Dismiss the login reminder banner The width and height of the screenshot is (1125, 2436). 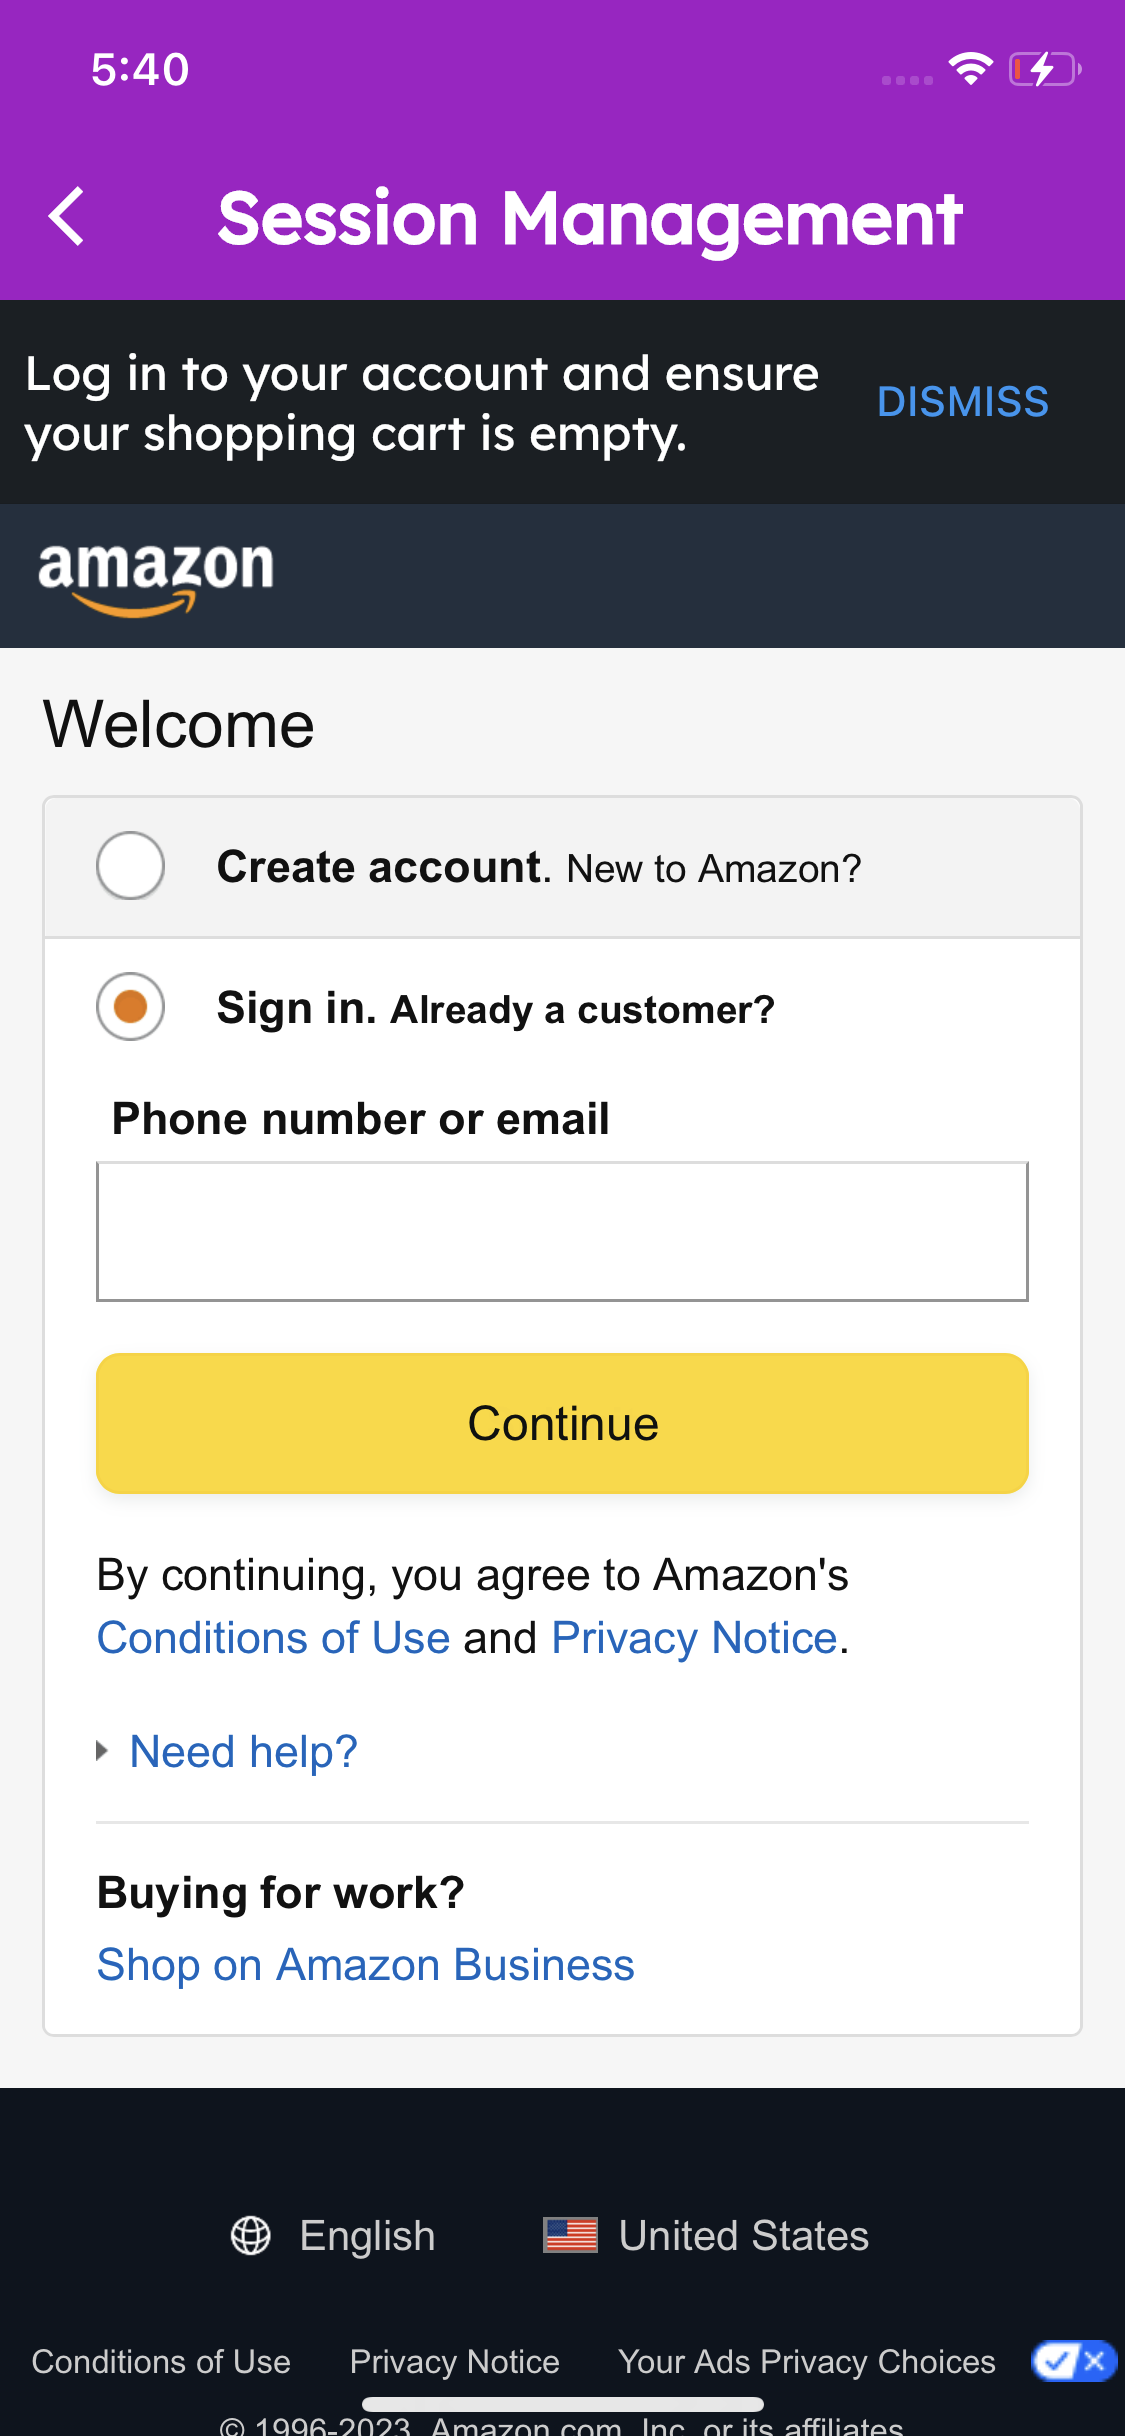[962, 402]
